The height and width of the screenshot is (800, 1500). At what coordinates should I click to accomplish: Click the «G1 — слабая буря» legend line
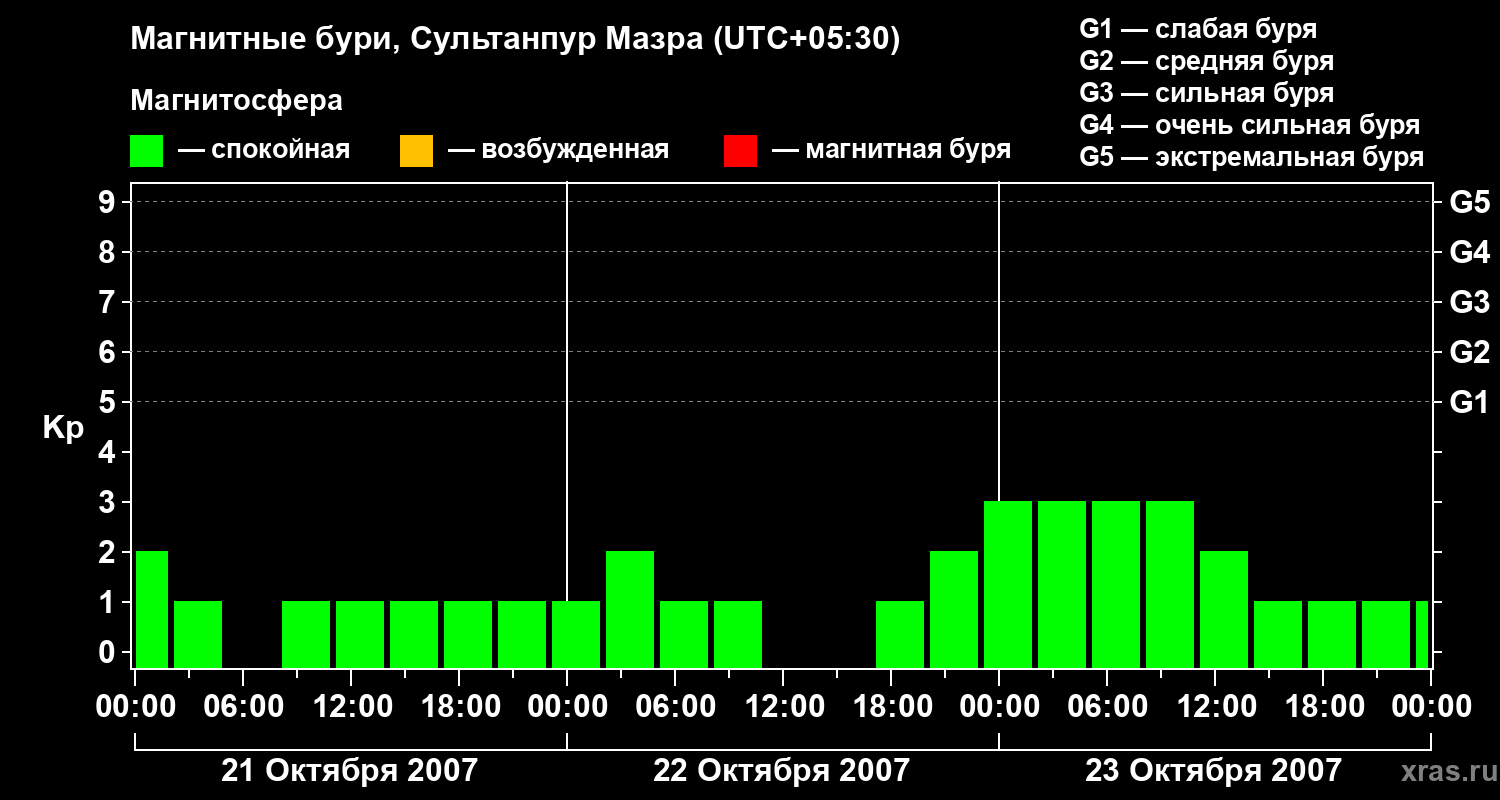1198,29
